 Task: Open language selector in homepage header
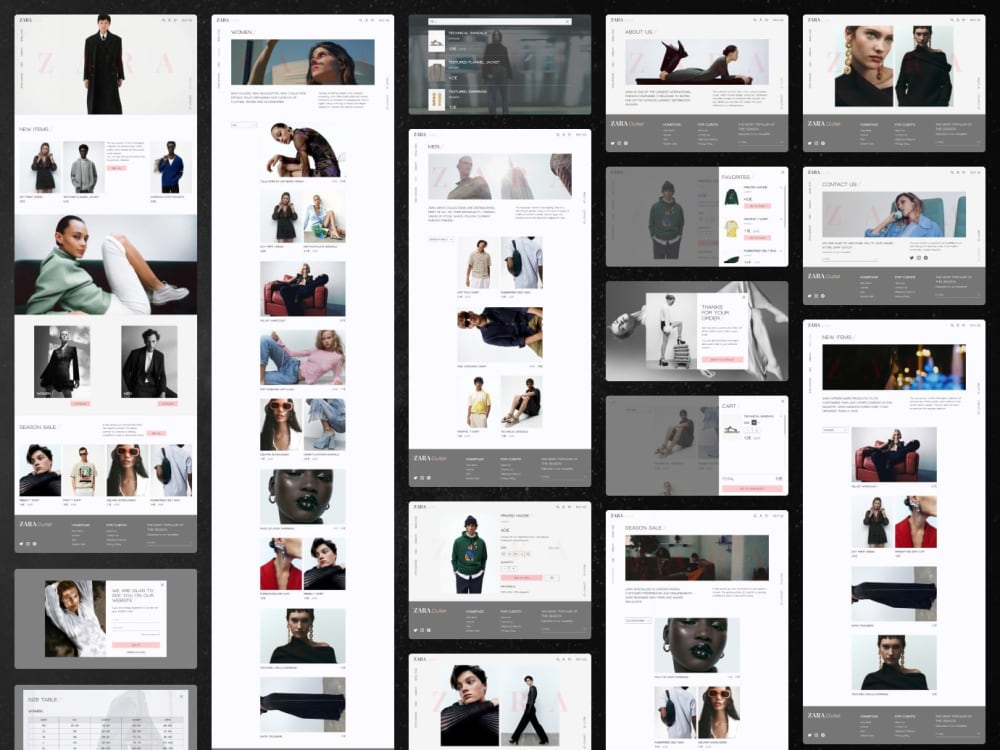[187, 20]
